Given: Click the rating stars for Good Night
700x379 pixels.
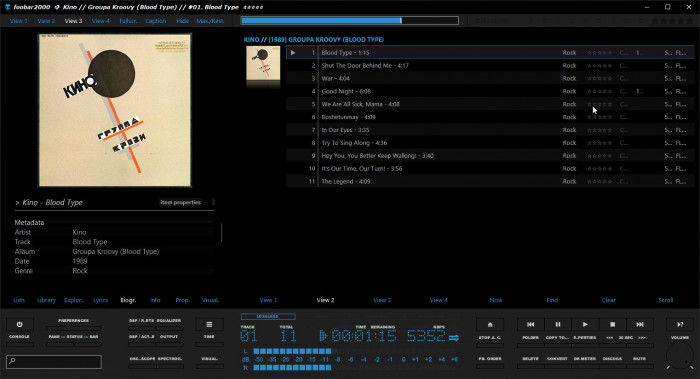Looking at the screenshot, I should 599,92.
